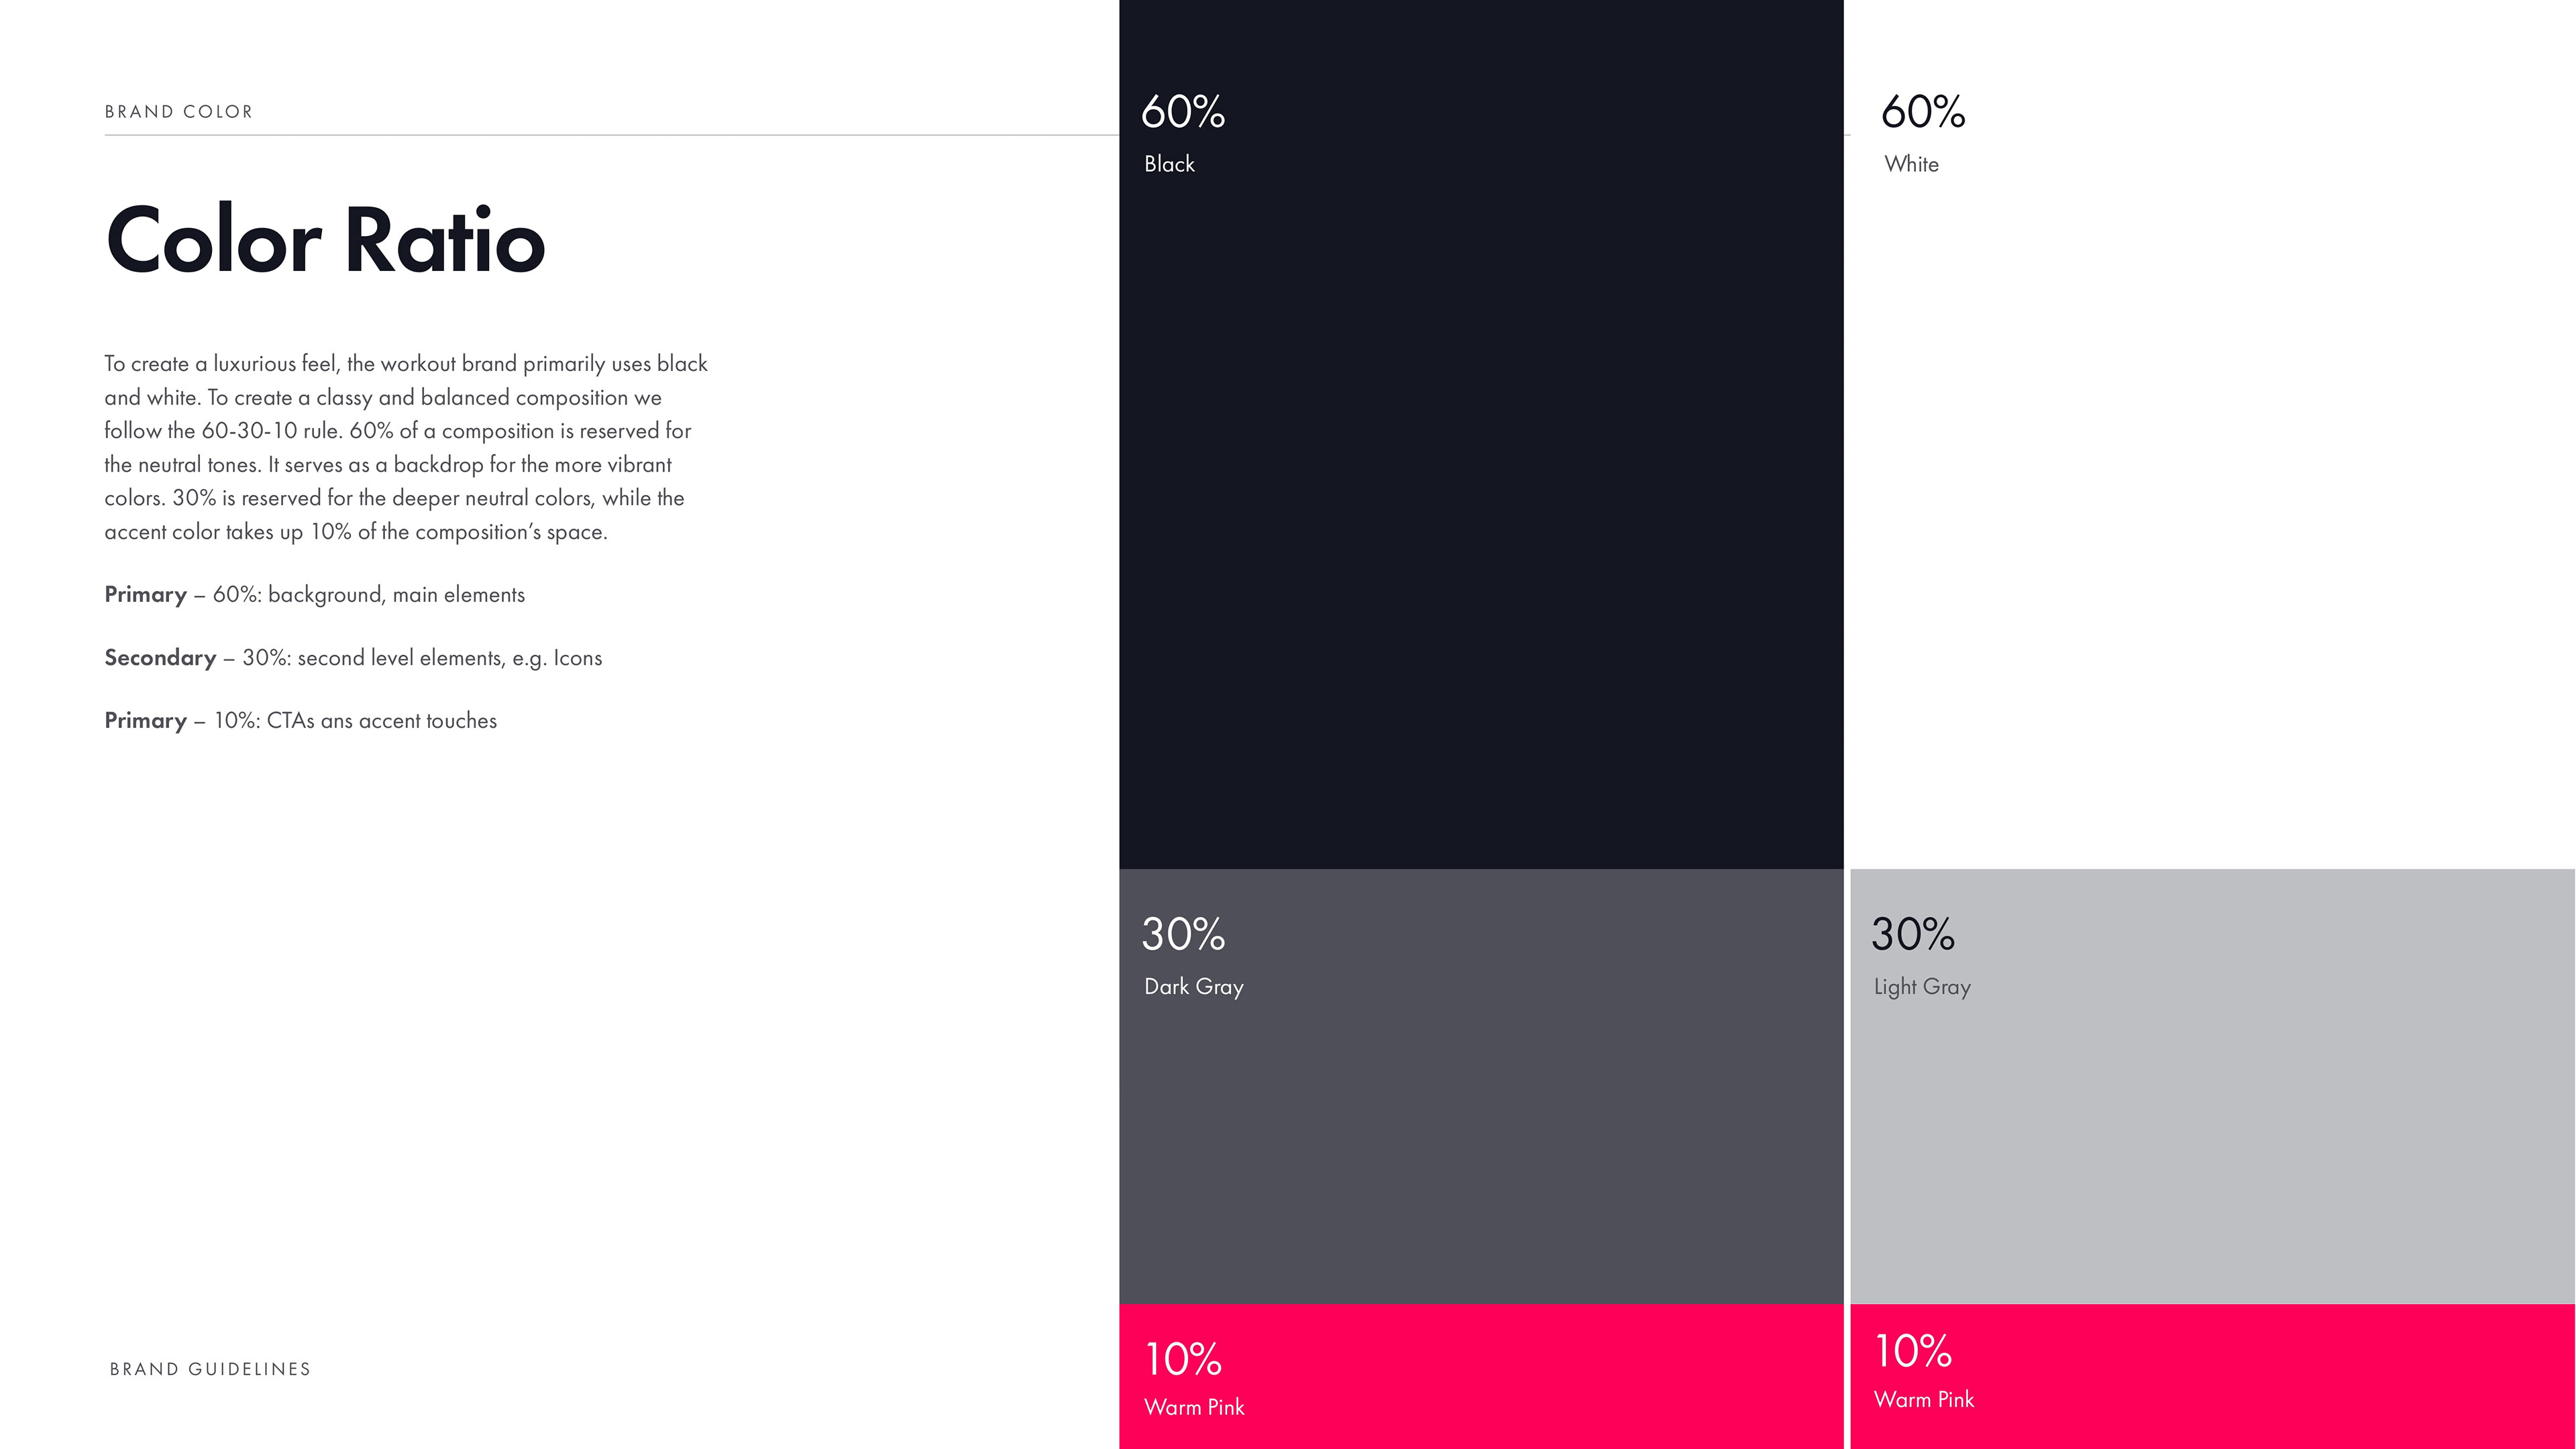
Task: Select the Light Gray color swatch
Action: 2210,1130
